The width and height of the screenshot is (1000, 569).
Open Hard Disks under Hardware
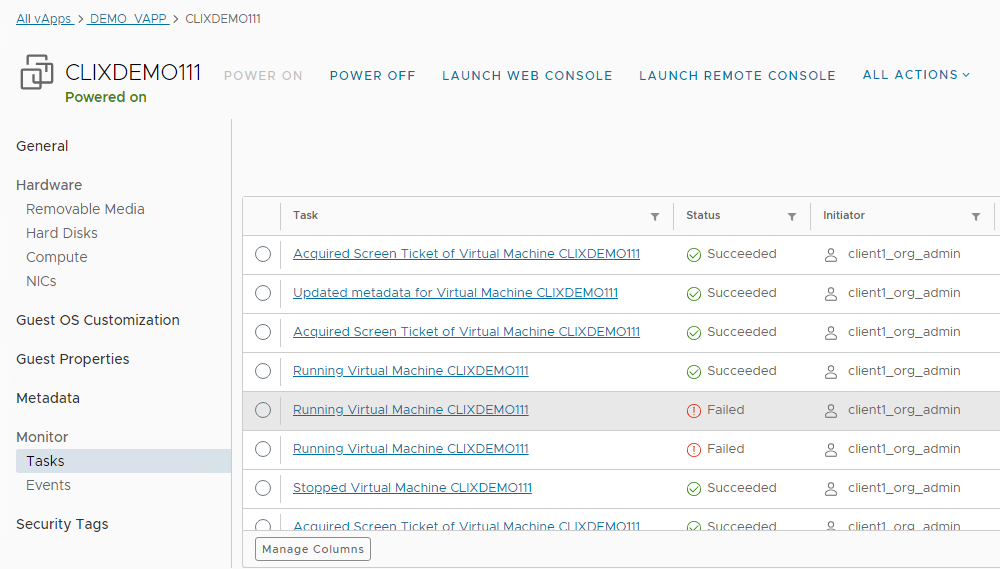(62, 233)
